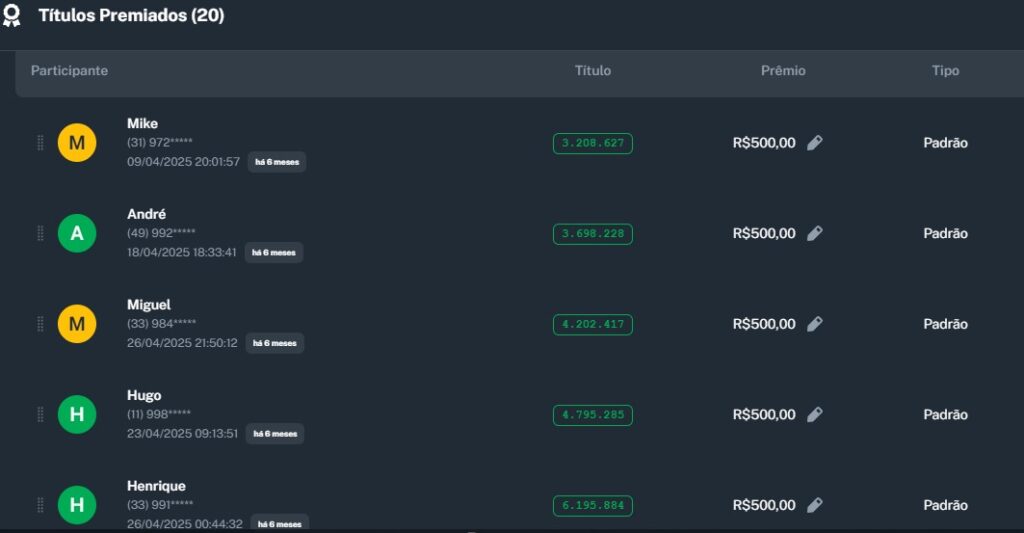Image resolution: width=1024 pixels, height=533 pixels.
Task: Open the title badge 6.195.884
Action: tap(593, 505)
